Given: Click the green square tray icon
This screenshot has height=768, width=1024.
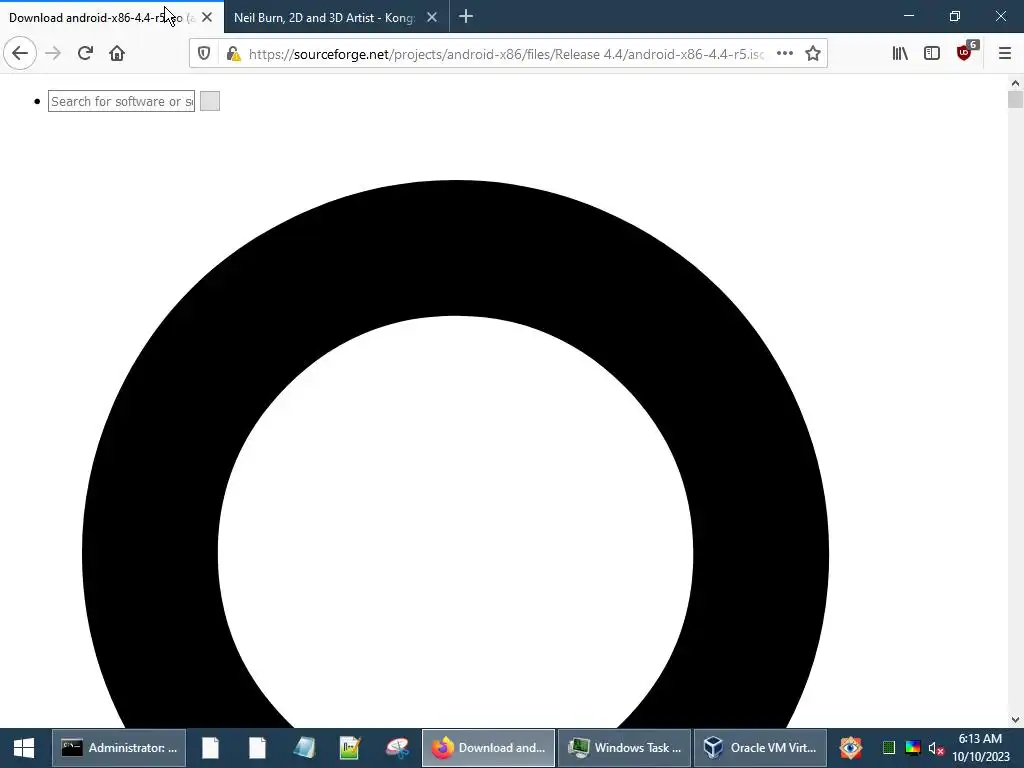Looking at the screenshot, I should 889,748.
